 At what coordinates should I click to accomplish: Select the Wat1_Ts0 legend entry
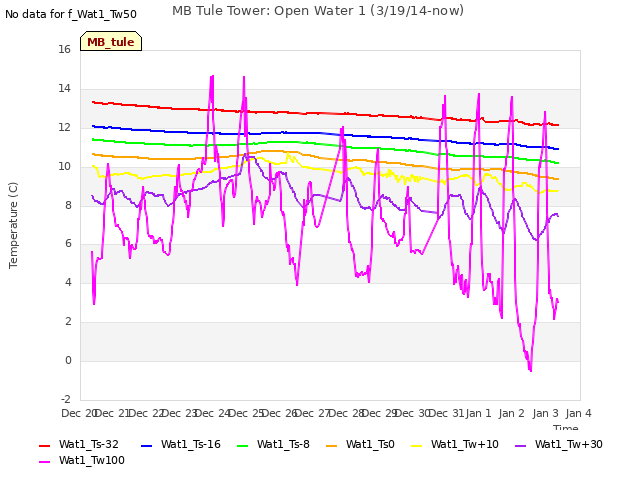[360, 444]
